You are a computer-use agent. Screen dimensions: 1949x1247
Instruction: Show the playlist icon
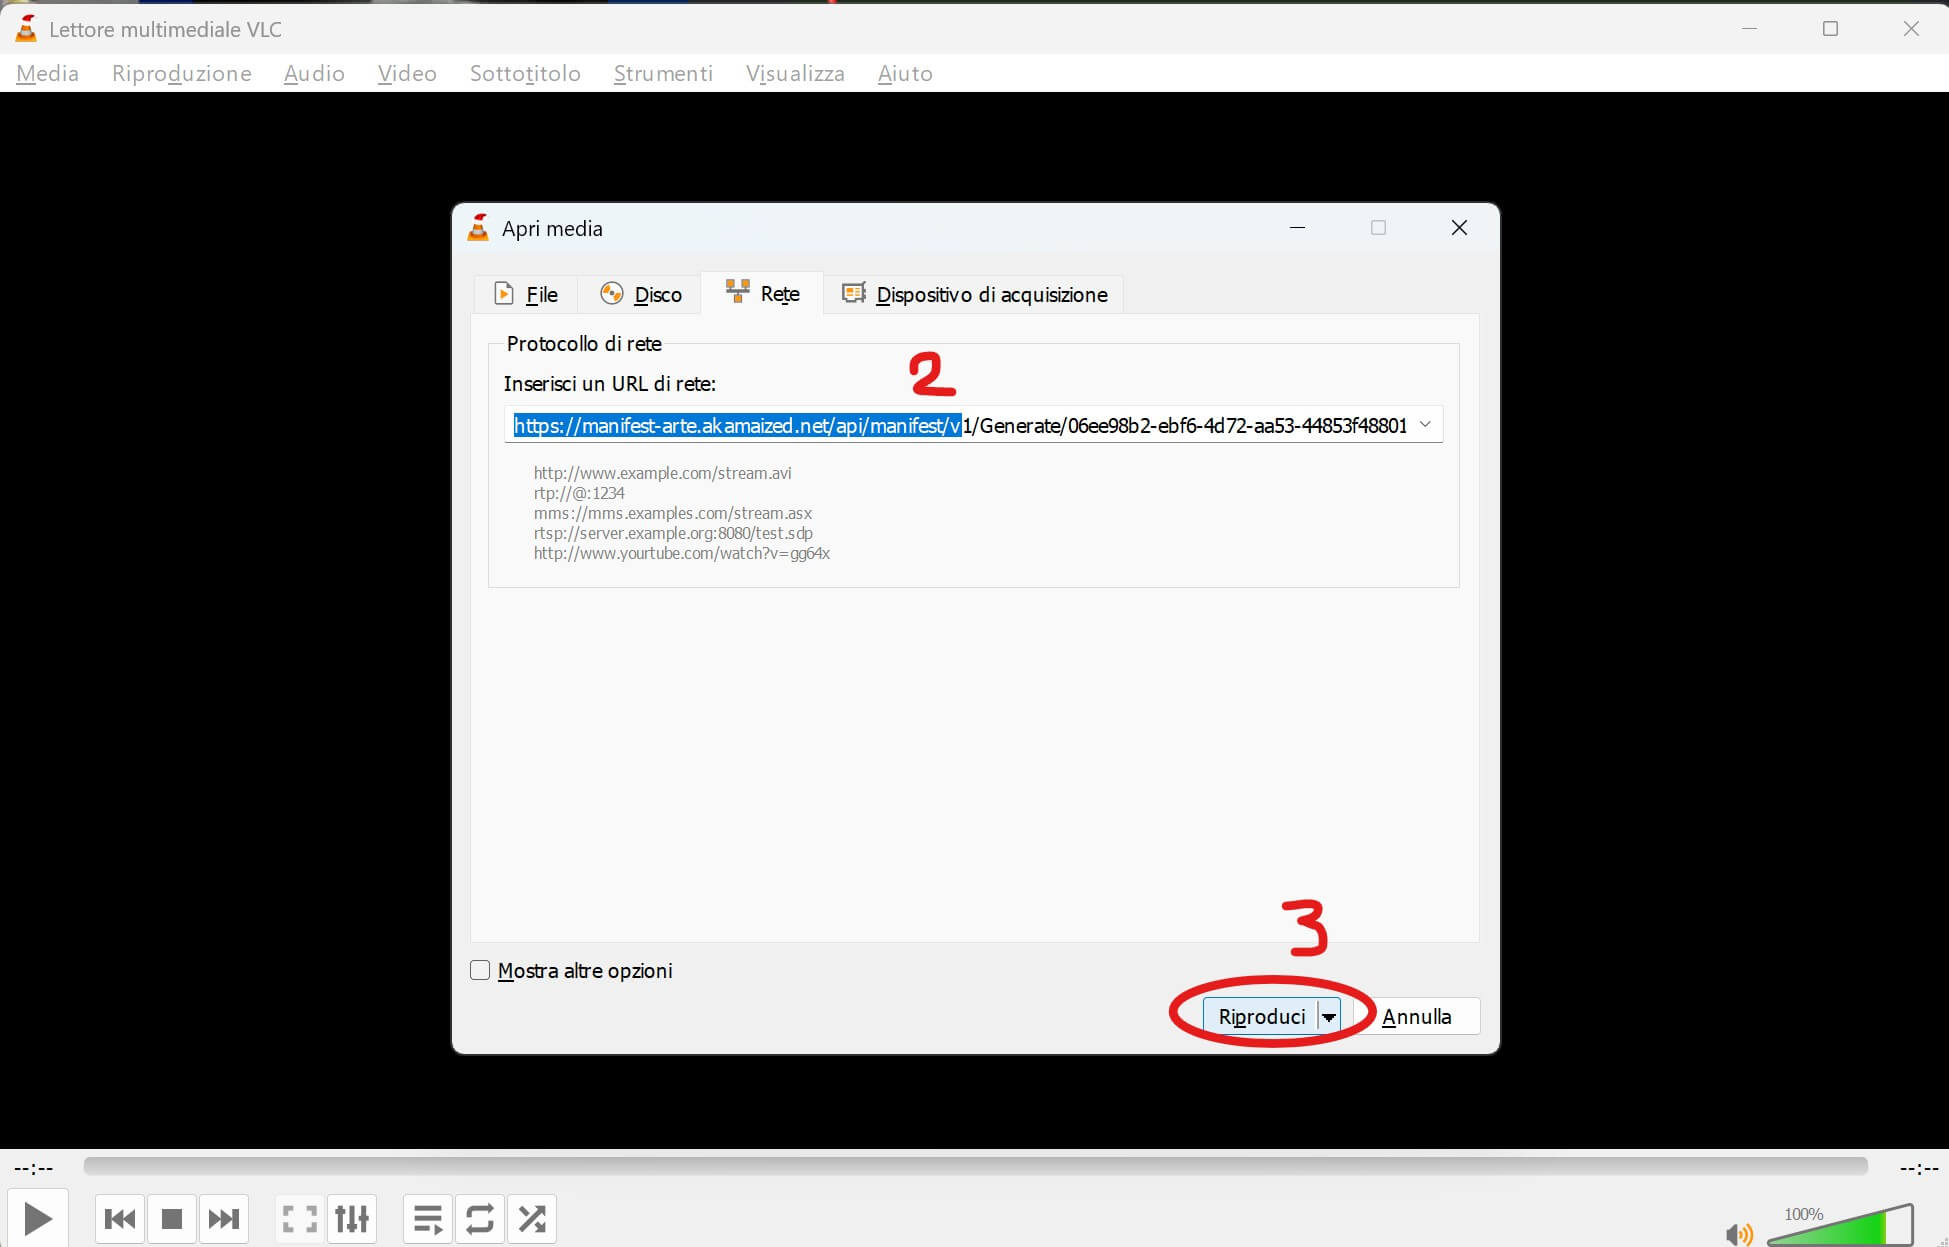[428, 1219]
